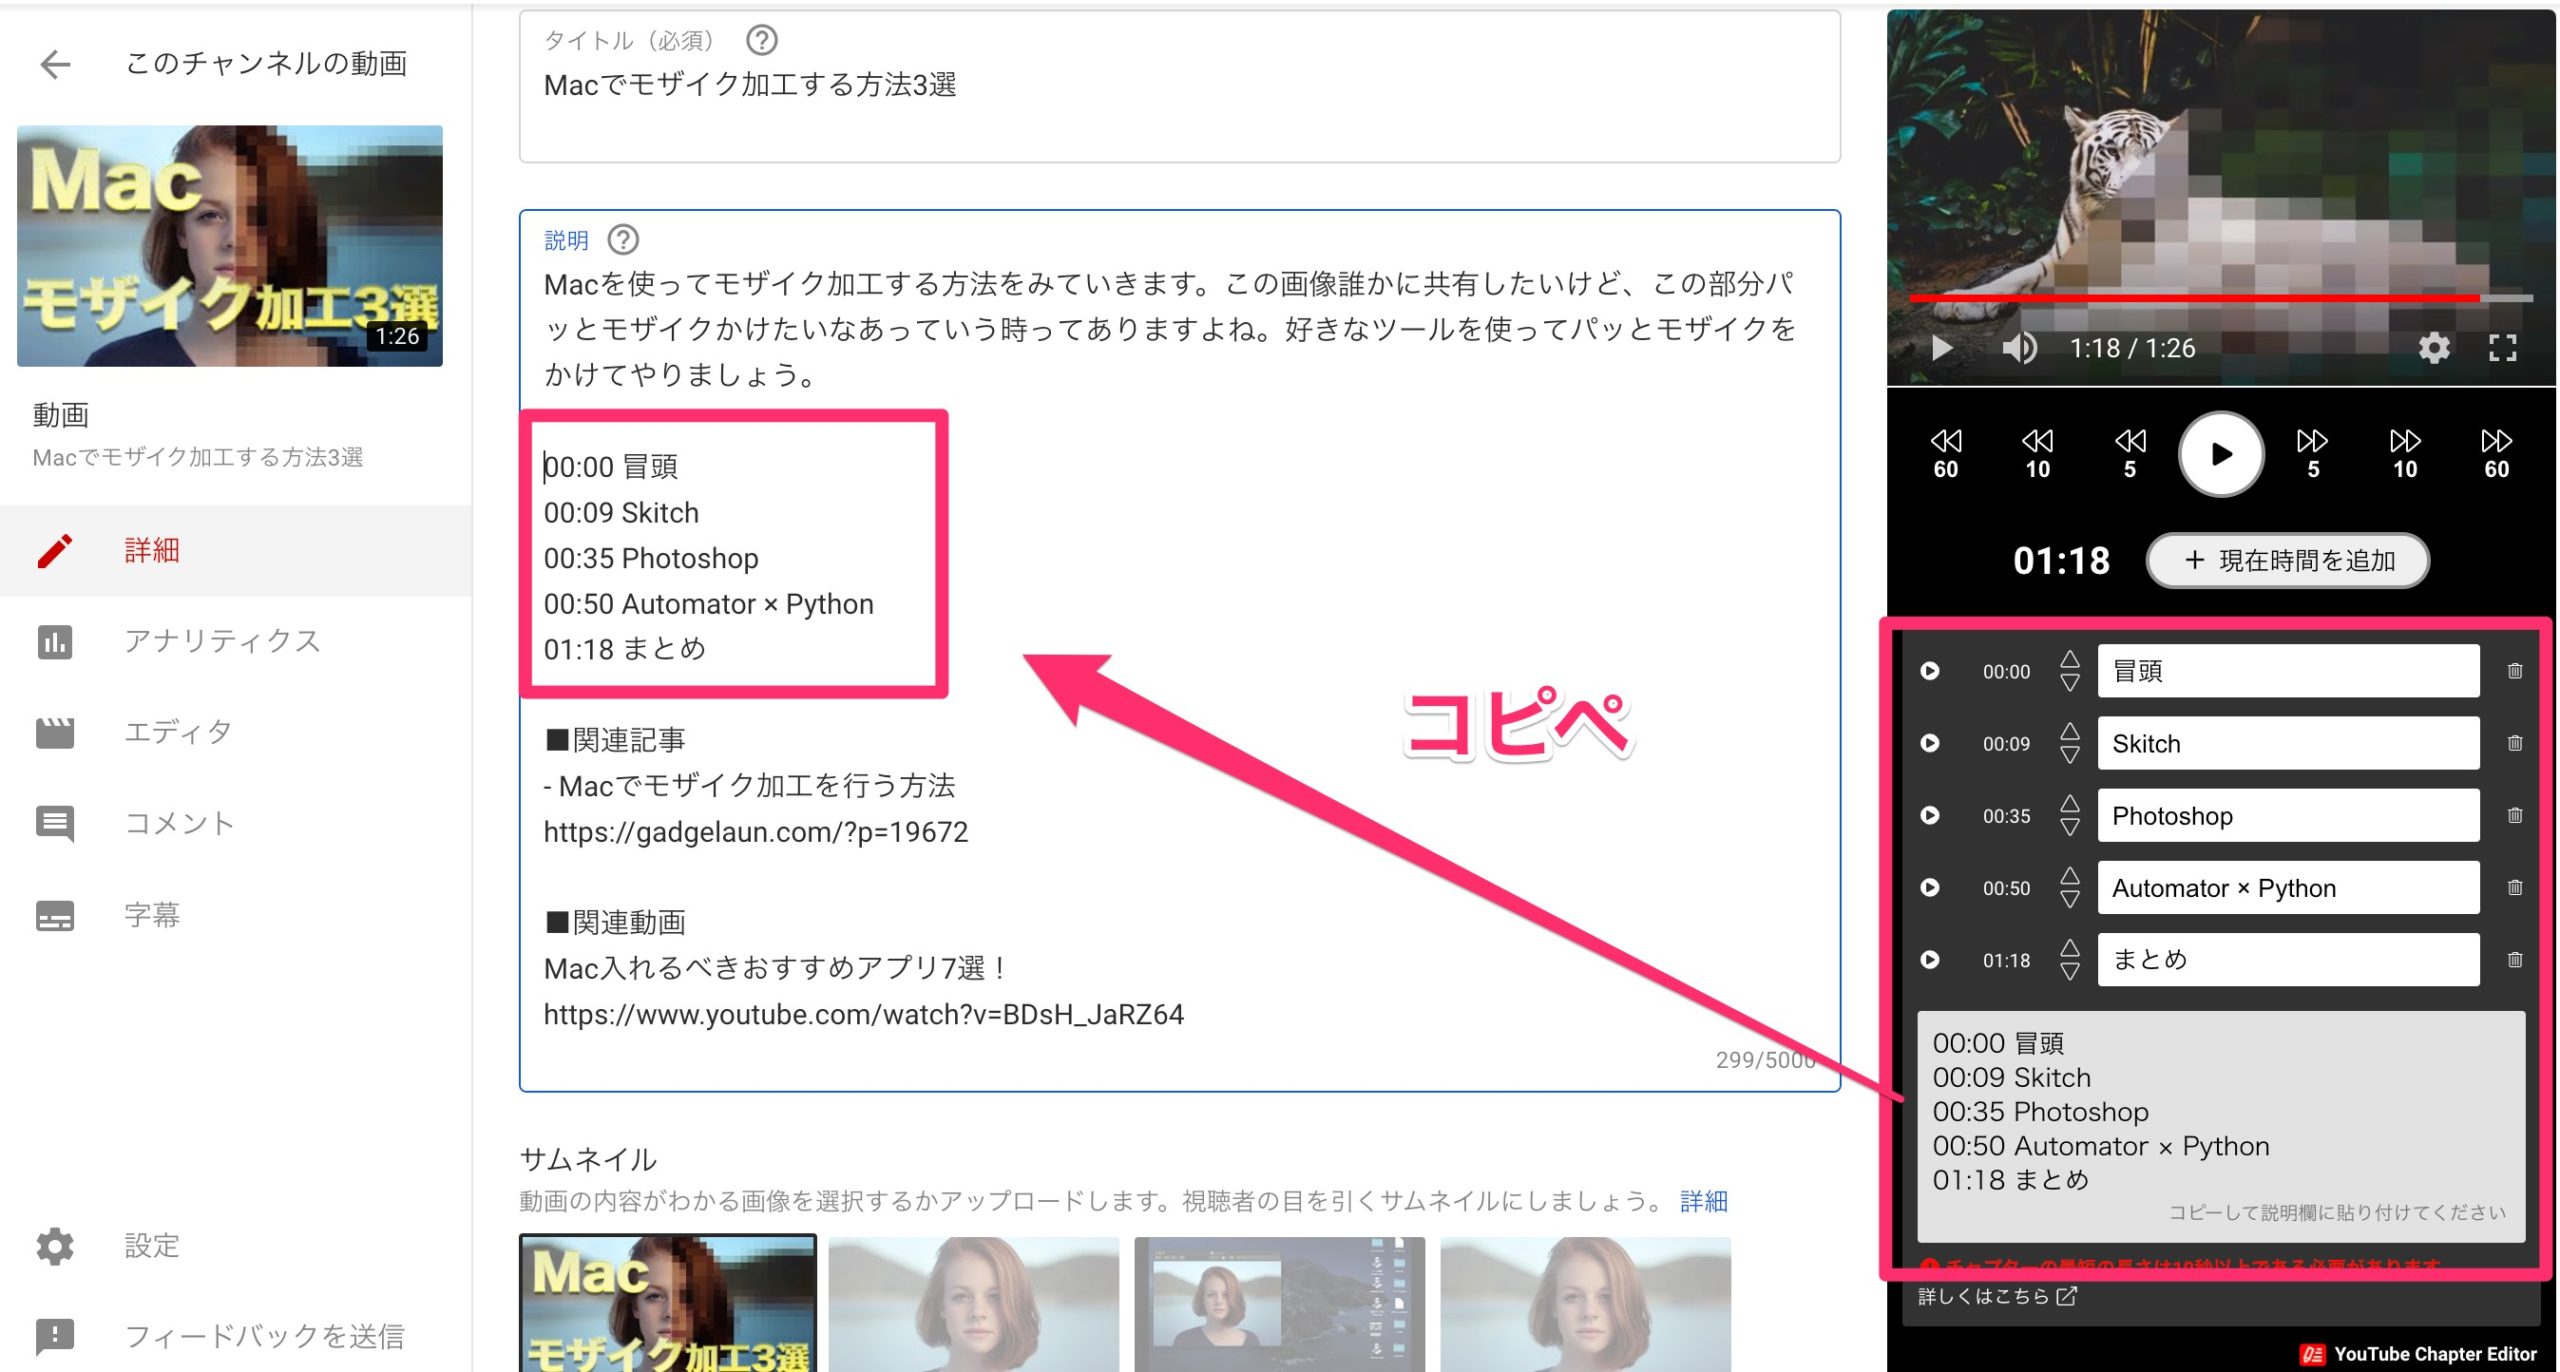The height and width of the screenshot is (1372, 2560).
Task: Mute the preview player volume
Action: (x=2018, y=348)
